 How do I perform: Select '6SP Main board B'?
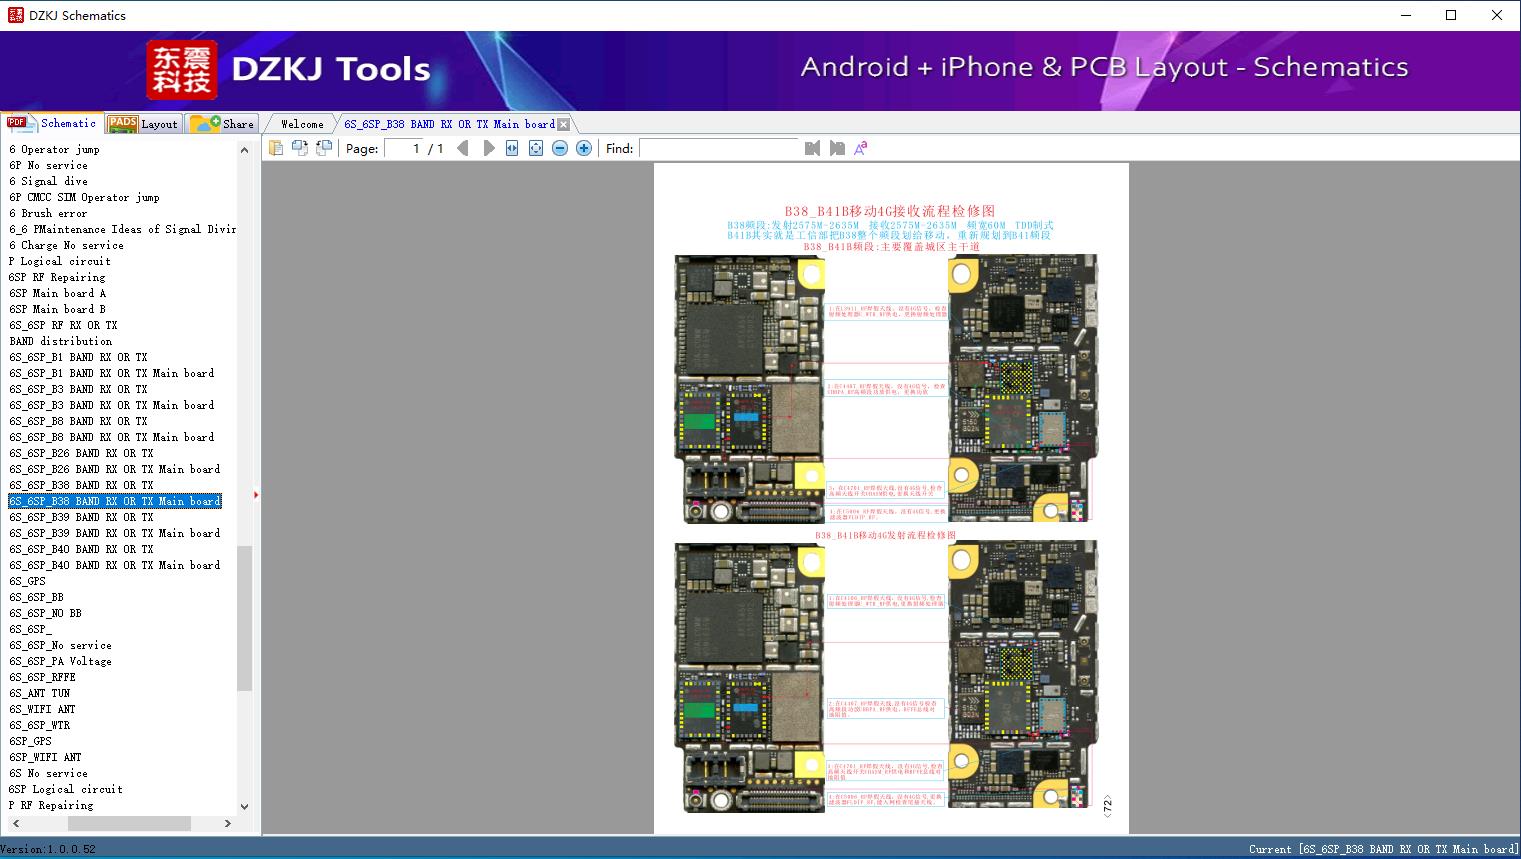(x=57, y=309)
